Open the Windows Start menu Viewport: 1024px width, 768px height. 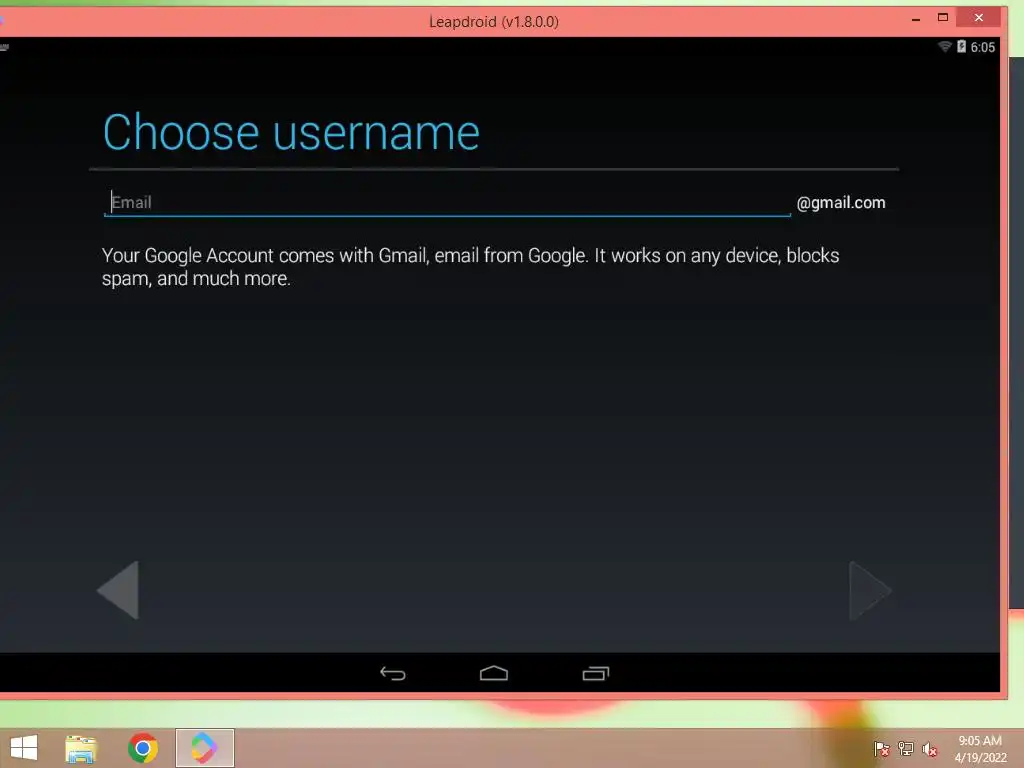coord(24,748)
